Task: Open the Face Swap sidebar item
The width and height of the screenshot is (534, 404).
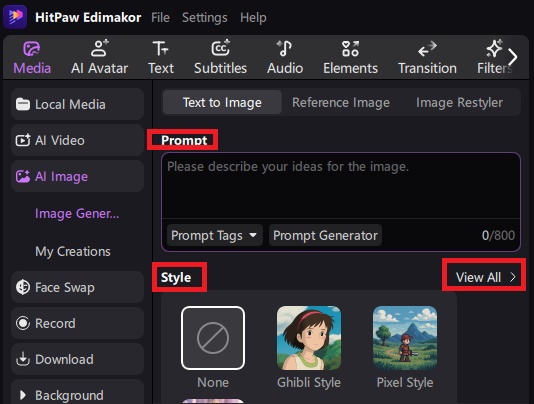Action: point(77,287)
